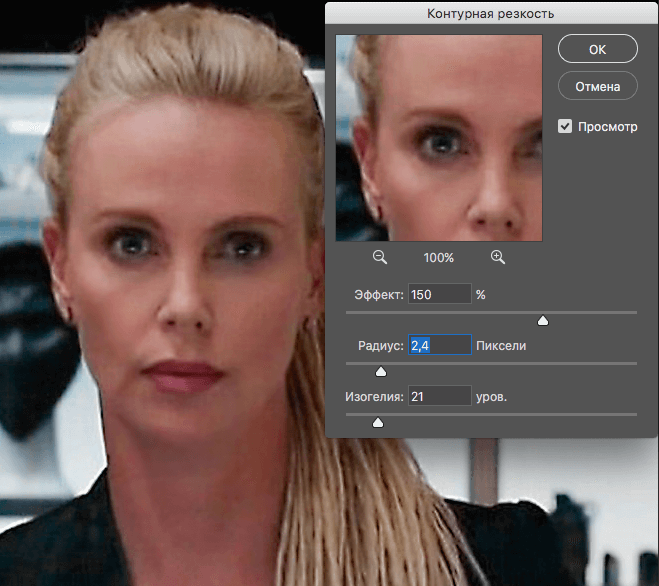Click the zoom out magnifier icon

[380, 257]
